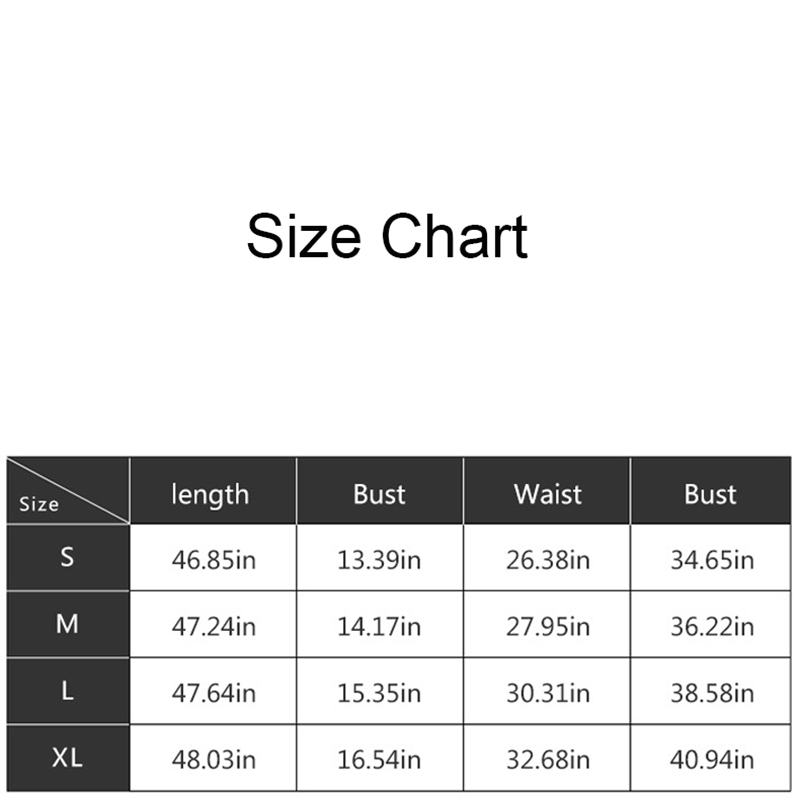Viewport: 800px width, 800px height.
Task: Click the "Size" corner header cell
Action: [40, 503]
